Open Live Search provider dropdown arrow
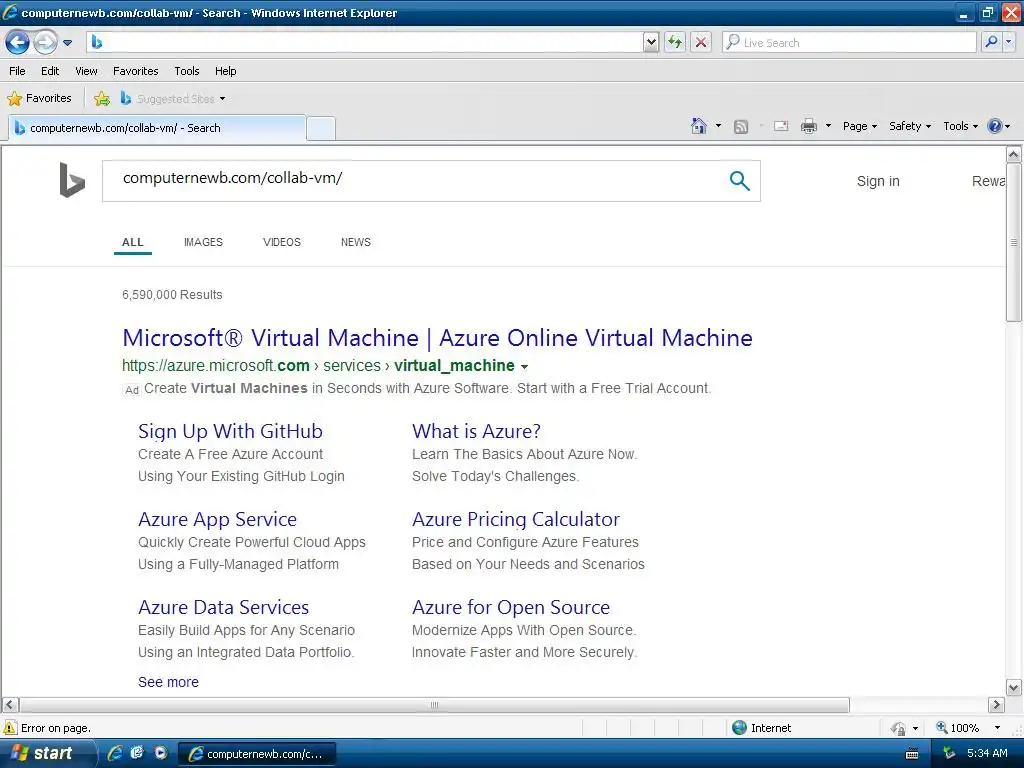 1008,42
